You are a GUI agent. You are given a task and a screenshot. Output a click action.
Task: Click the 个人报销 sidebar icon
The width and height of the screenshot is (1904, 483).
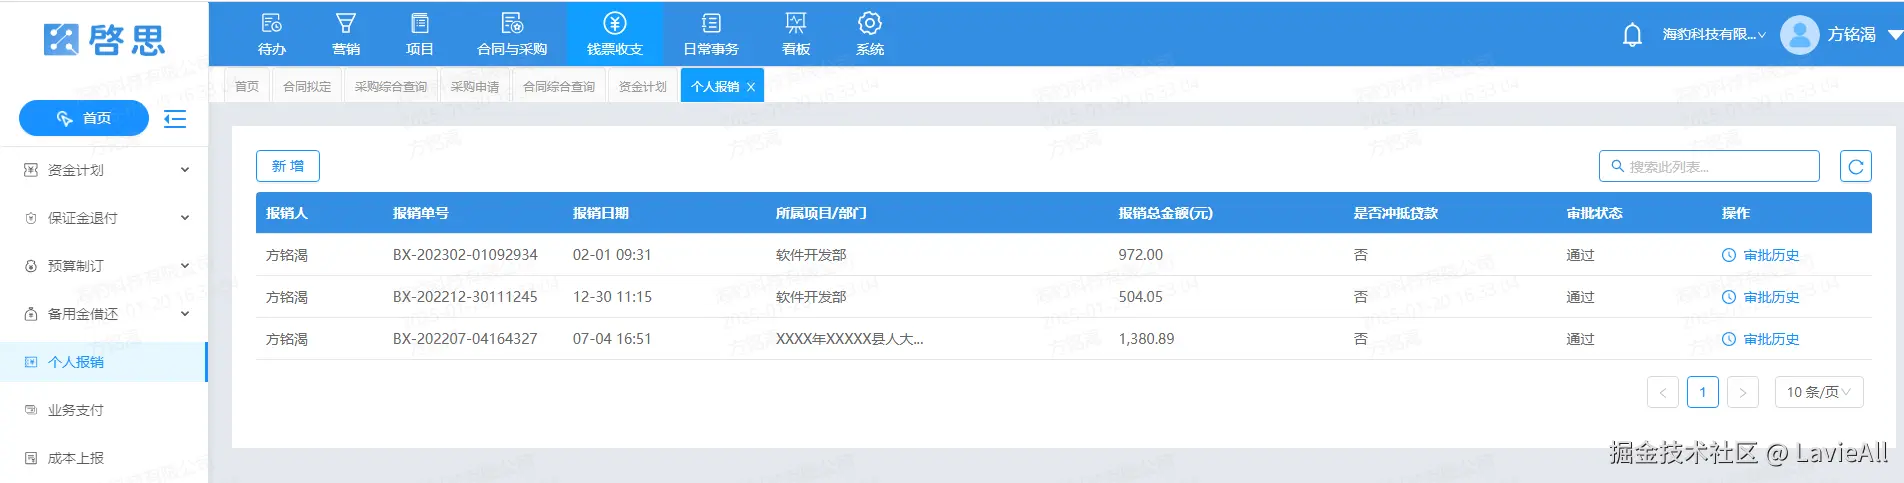coord(31,362)
